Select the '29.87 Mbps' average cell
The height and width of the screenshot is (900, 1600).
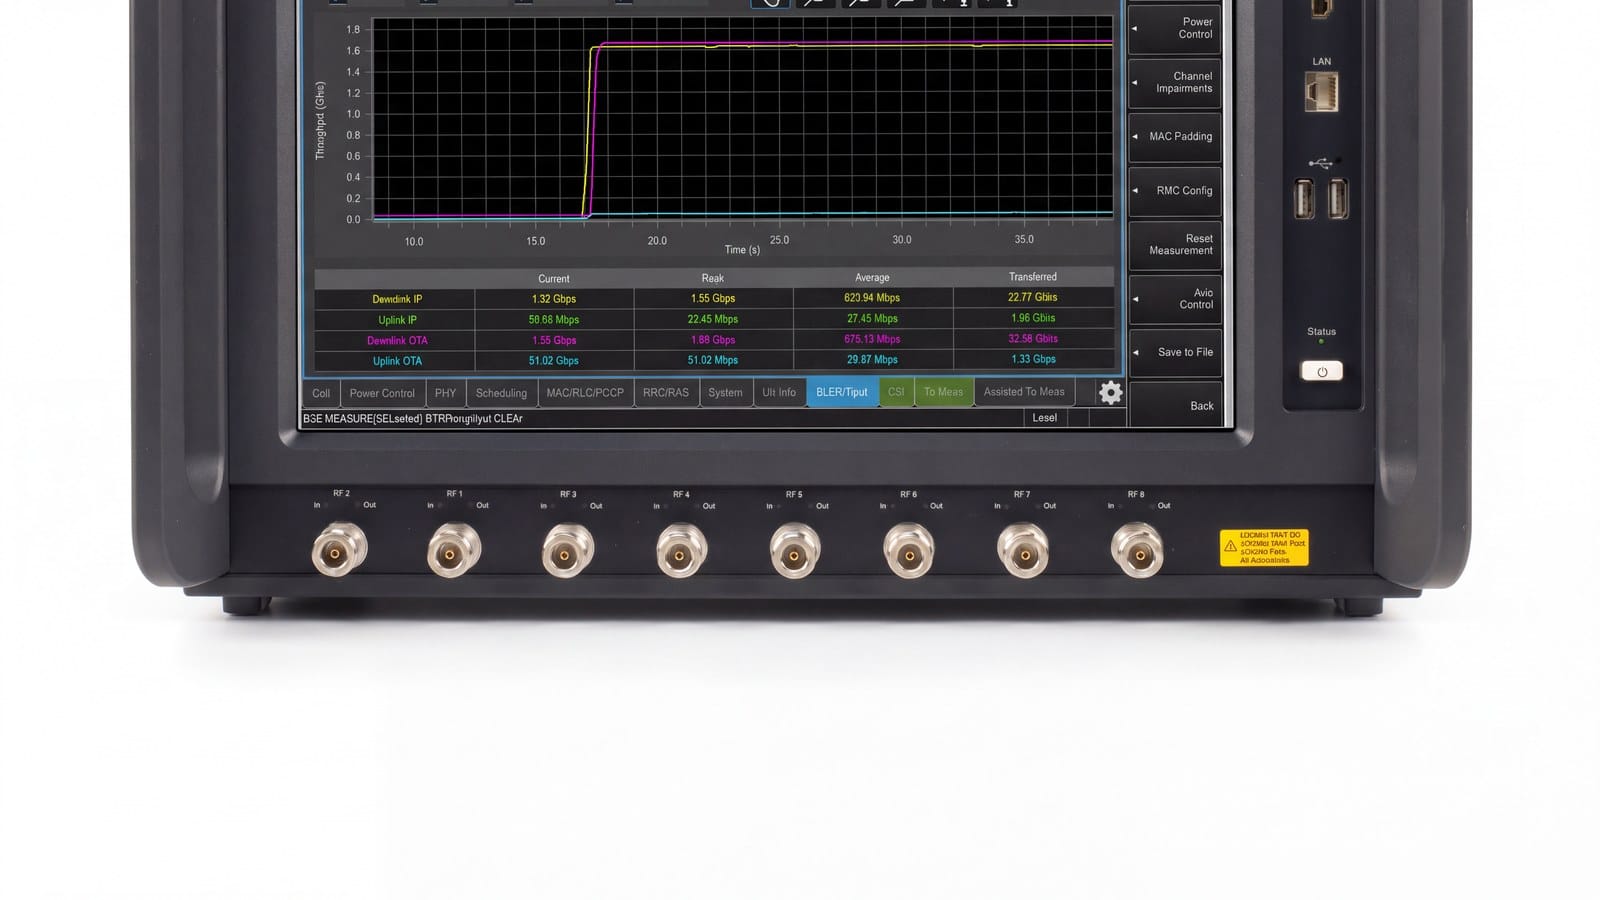[872, 360]
